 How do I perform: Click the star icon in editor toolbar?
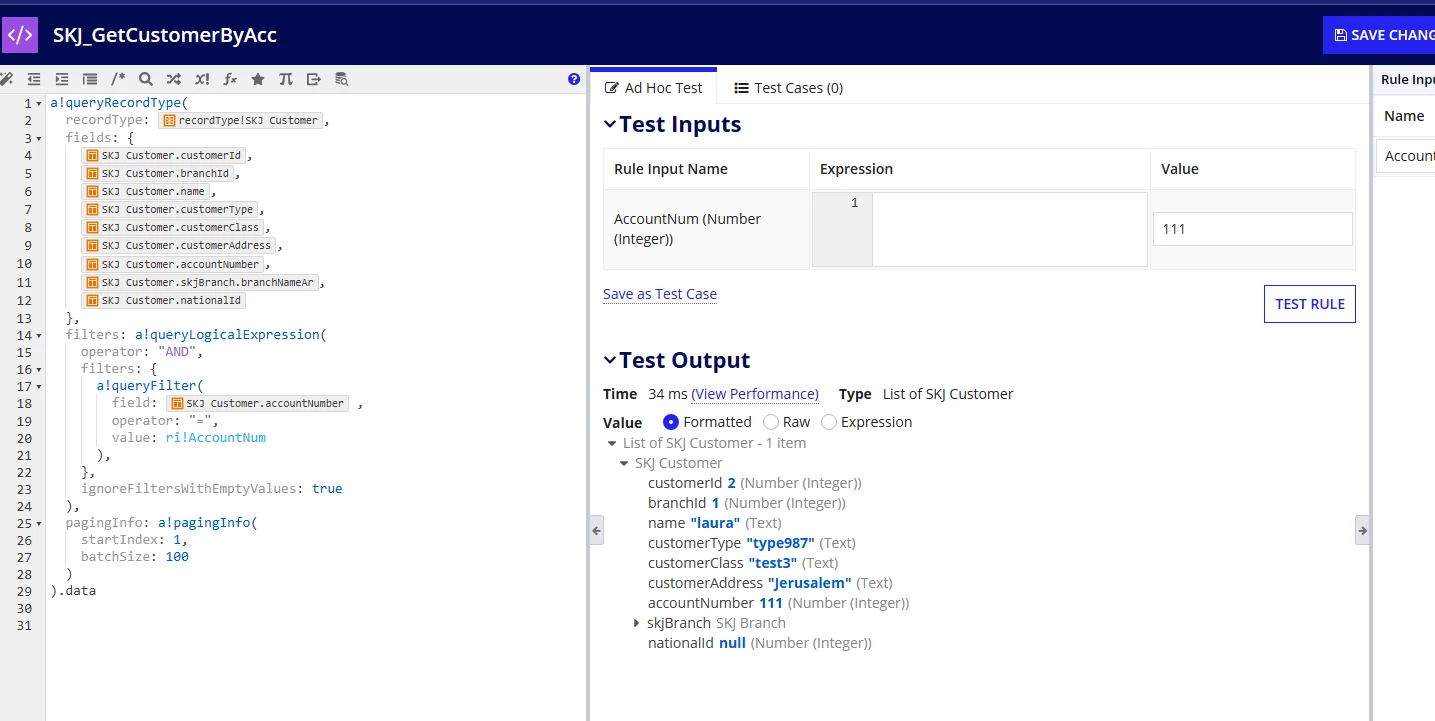258,79
